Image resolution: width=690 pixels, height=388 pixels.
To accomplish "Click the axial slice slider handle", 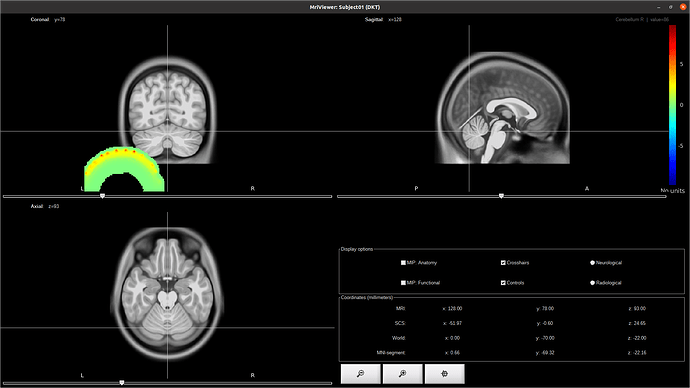I will point(122,383).
